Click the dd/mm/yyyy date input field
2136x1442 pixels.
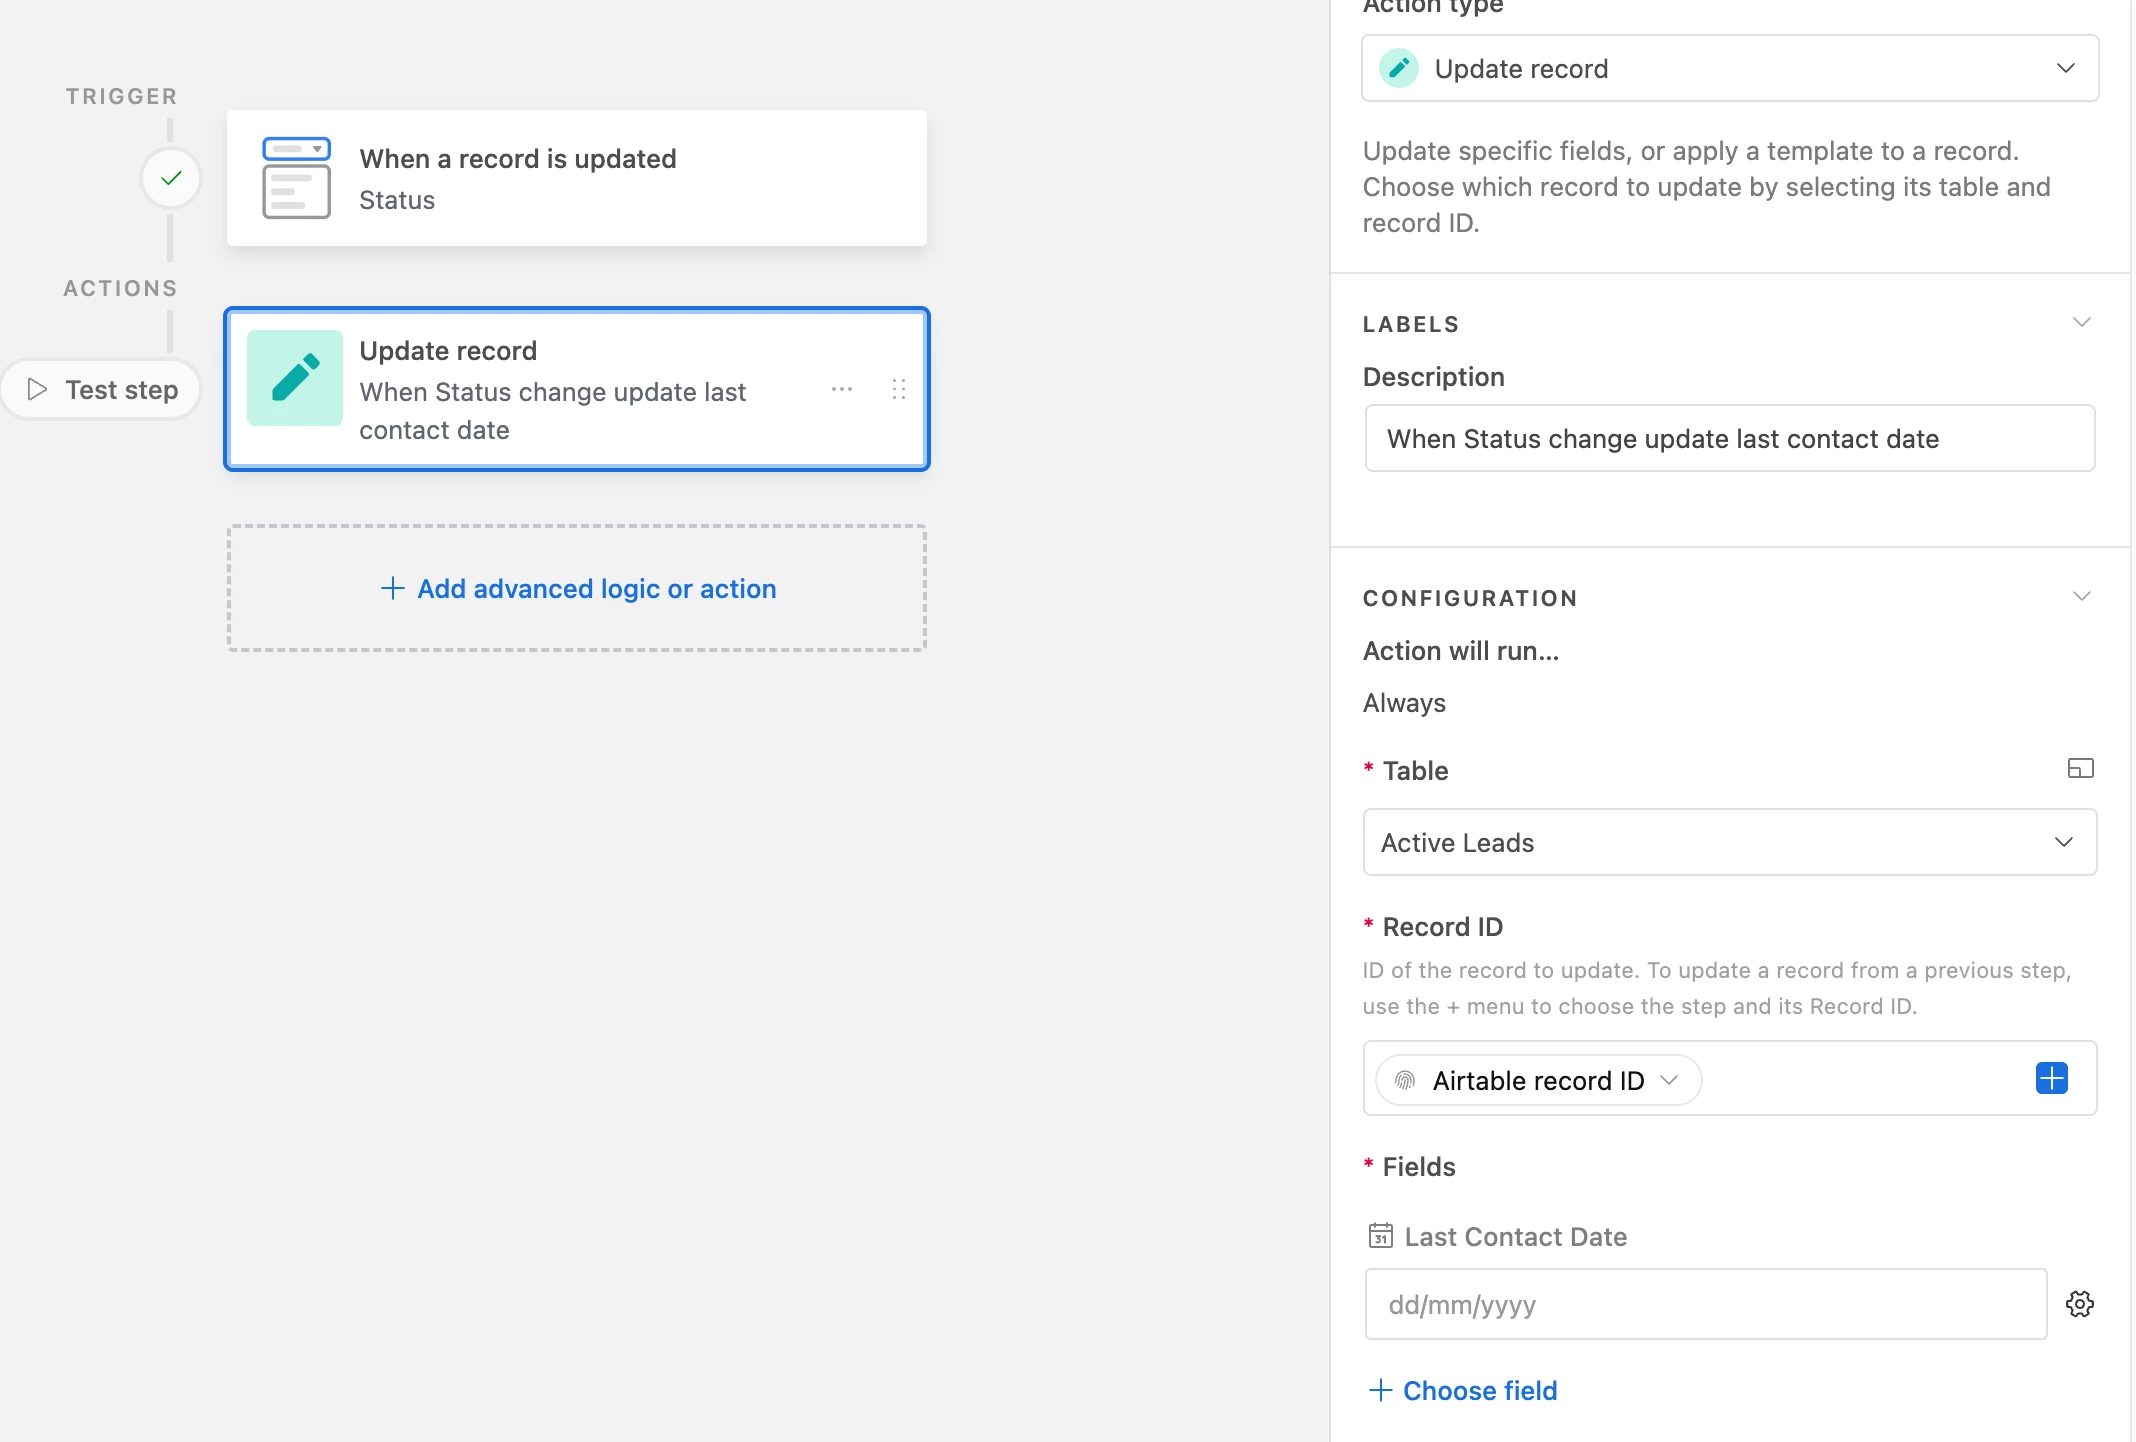click(1705, 1304)
